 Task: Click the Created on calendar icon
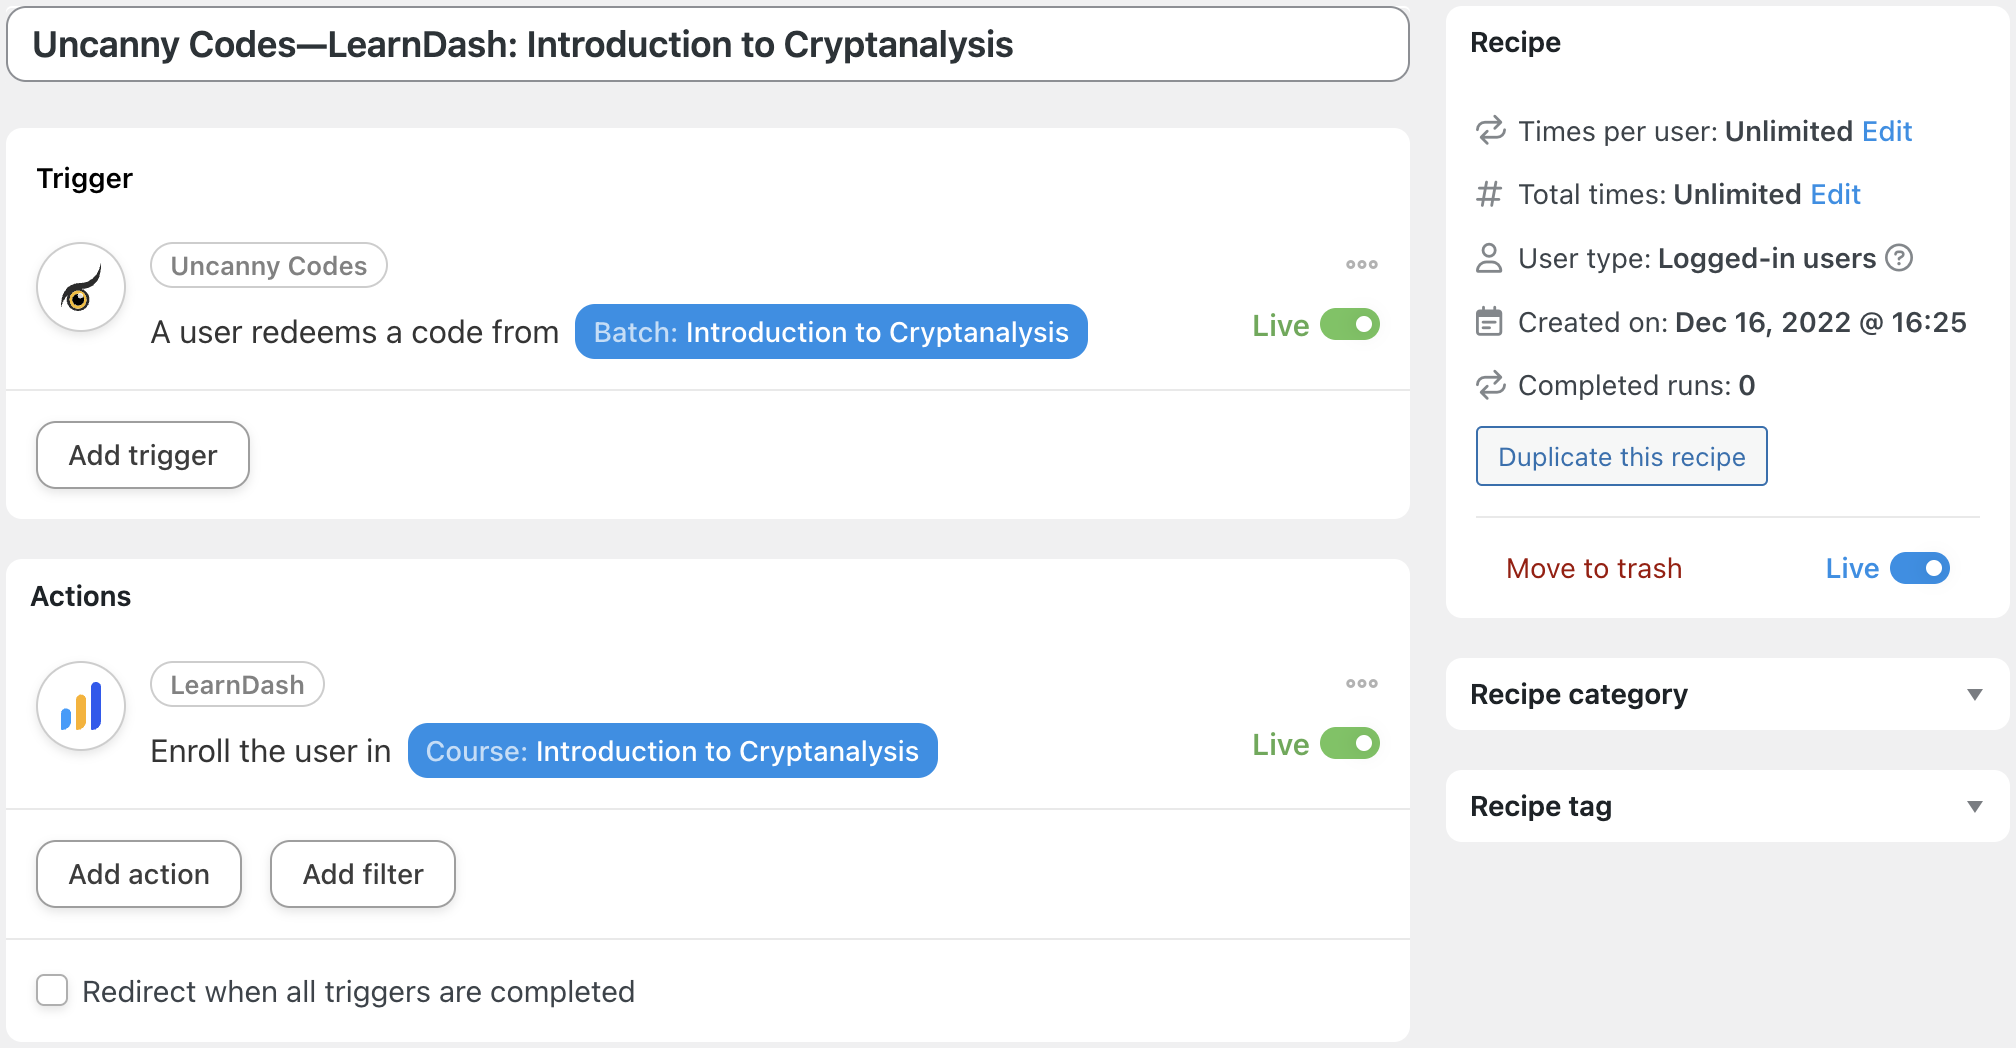(x=1490, y=322)
